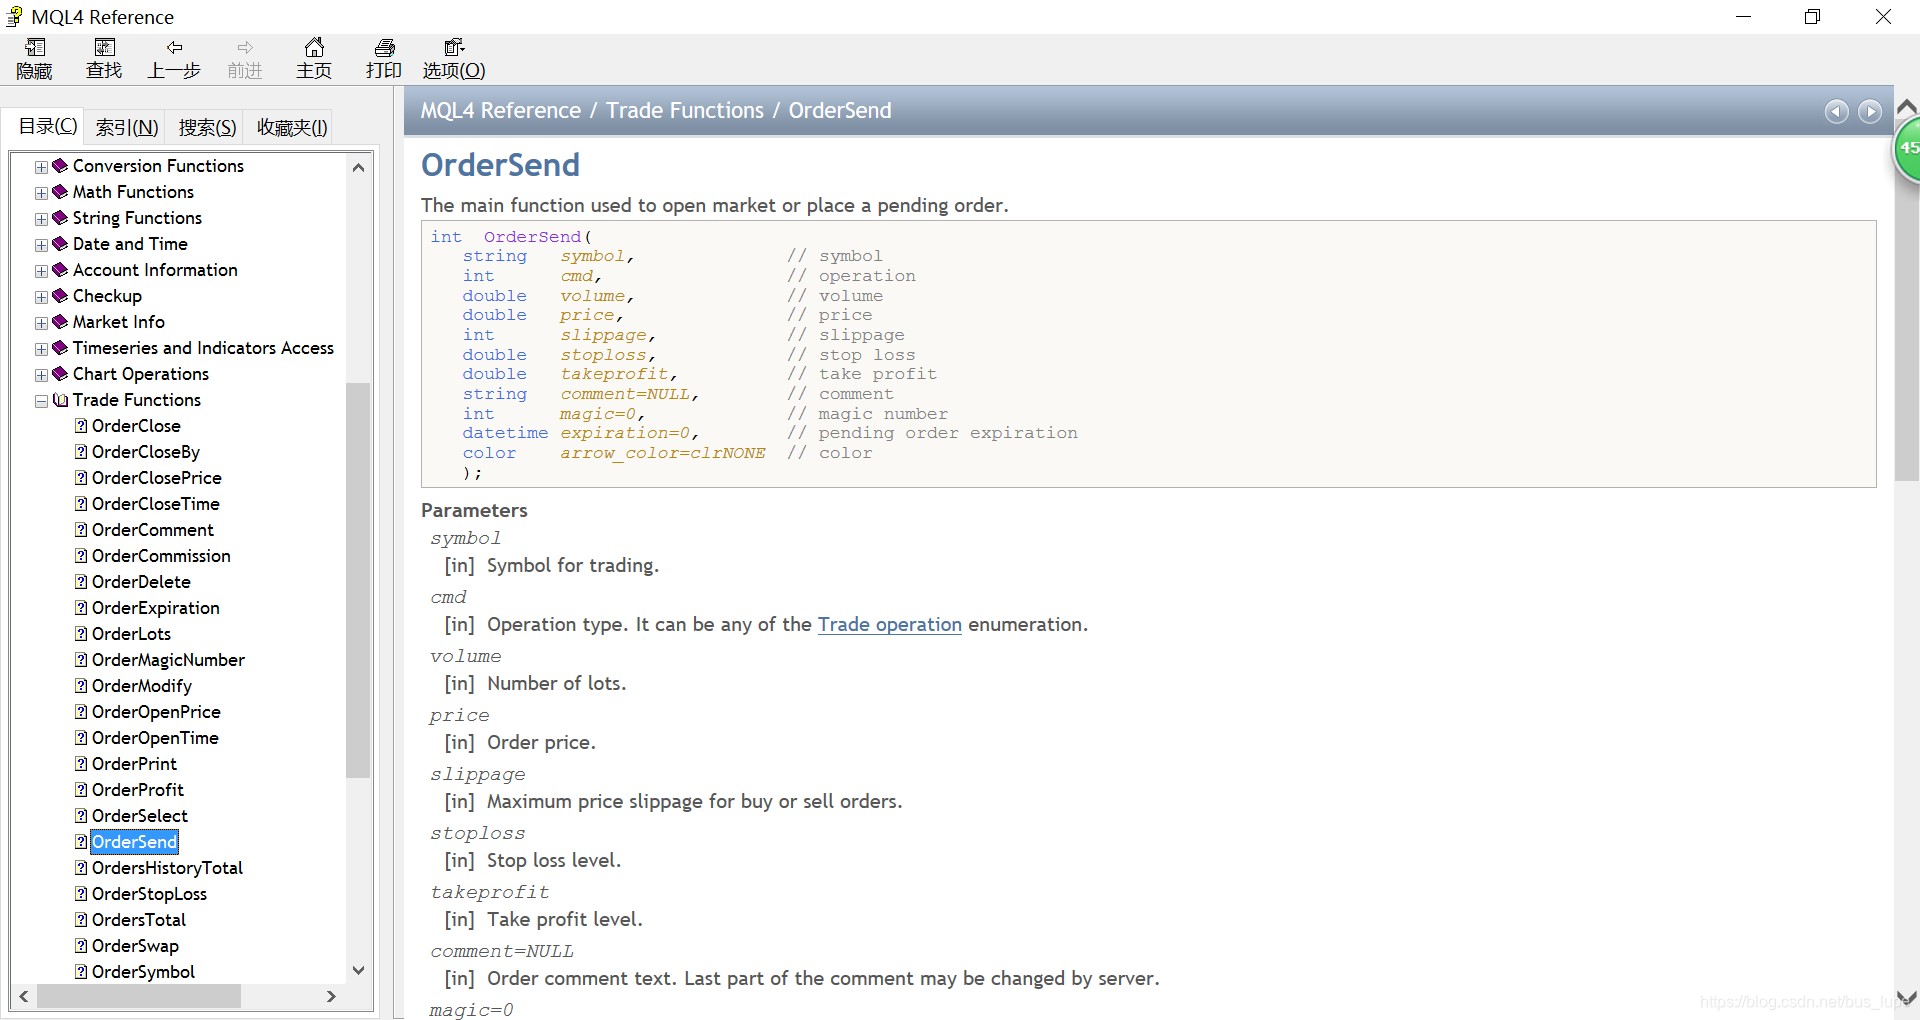
Task: Click the Date and Time book icon
Action: (x=60, y=244)
